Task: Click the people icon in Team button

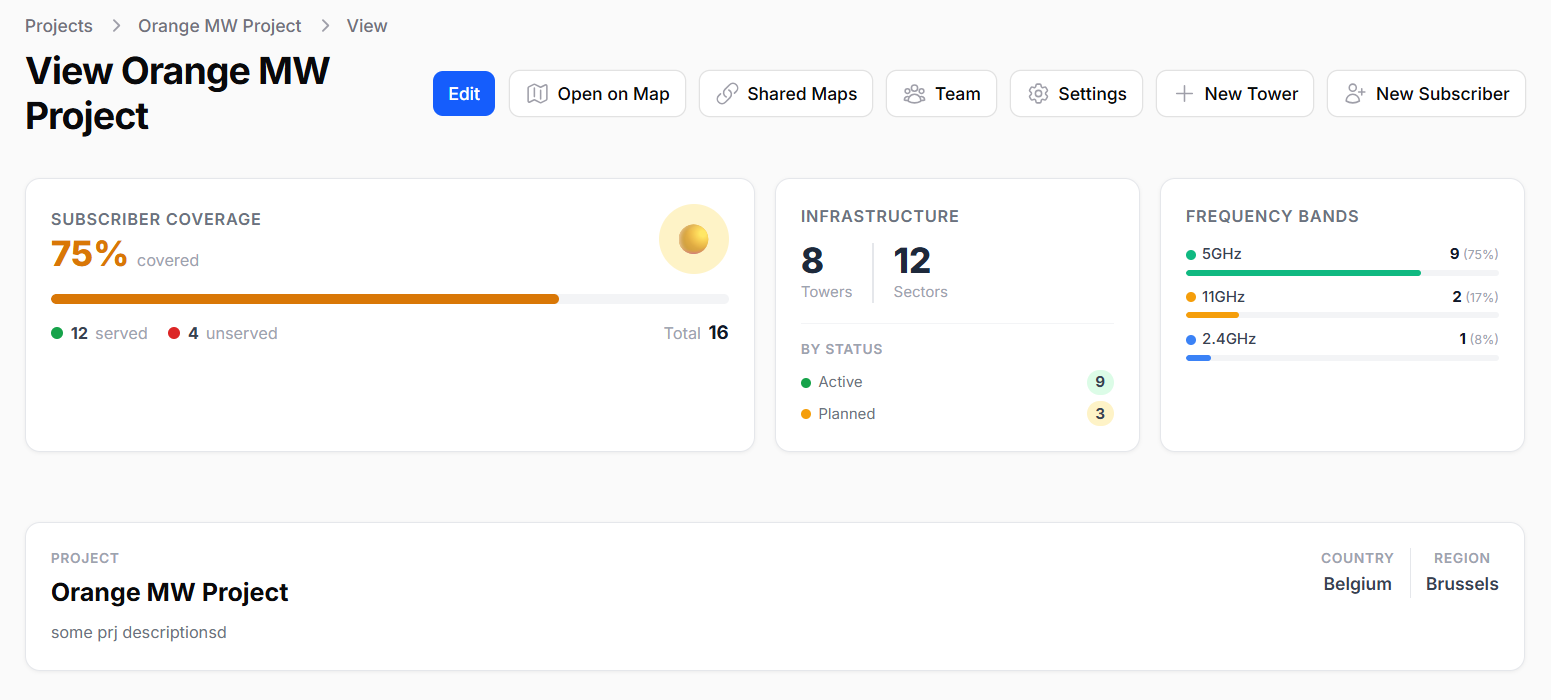Action: click(x=914, y=94)
